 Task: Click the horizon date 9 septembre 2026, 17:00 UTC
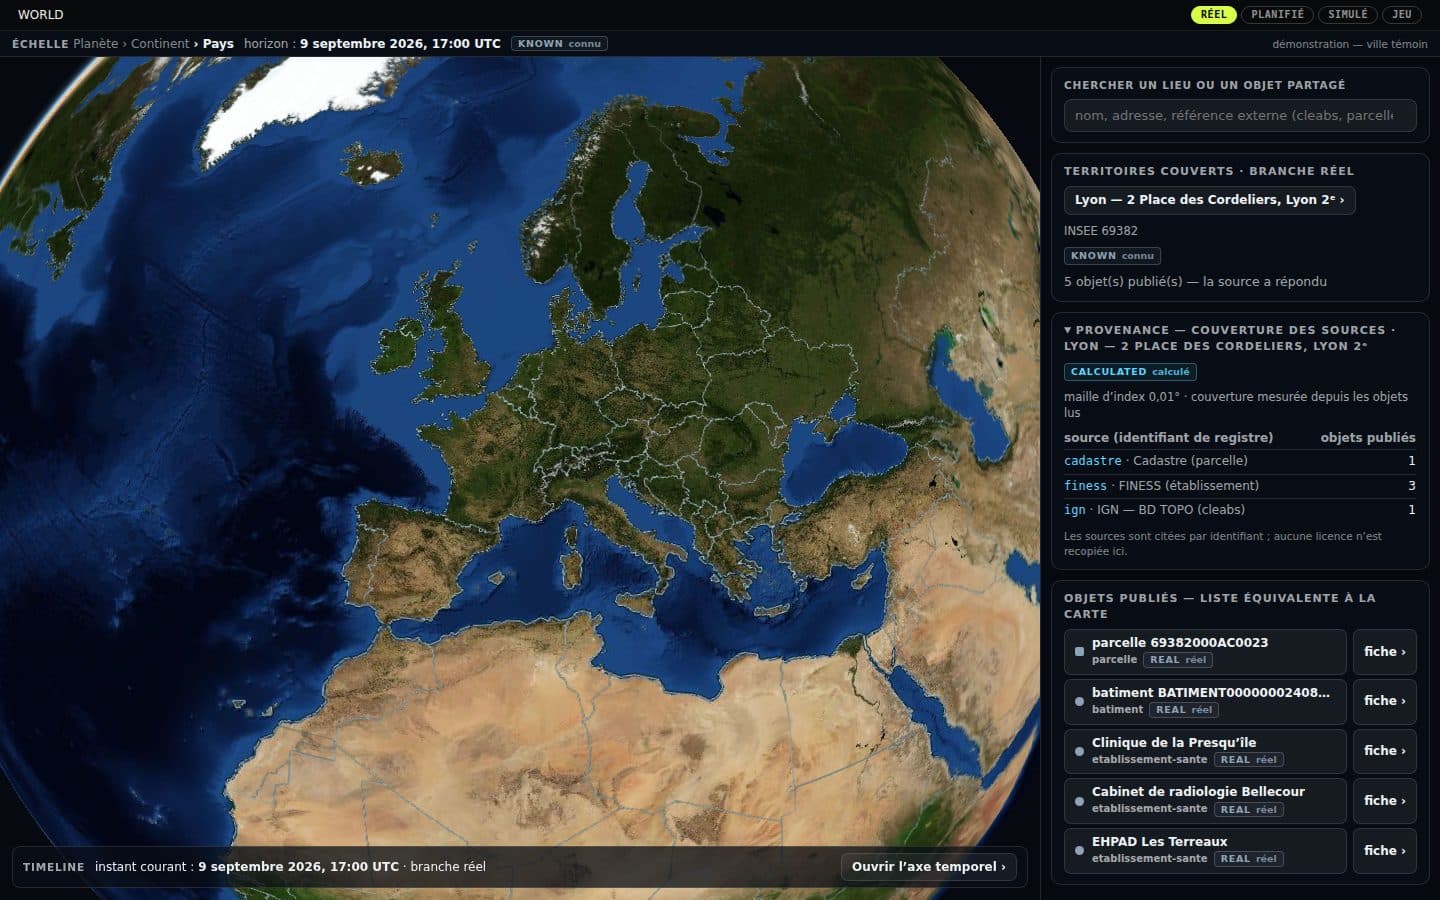tap(400, 44)
